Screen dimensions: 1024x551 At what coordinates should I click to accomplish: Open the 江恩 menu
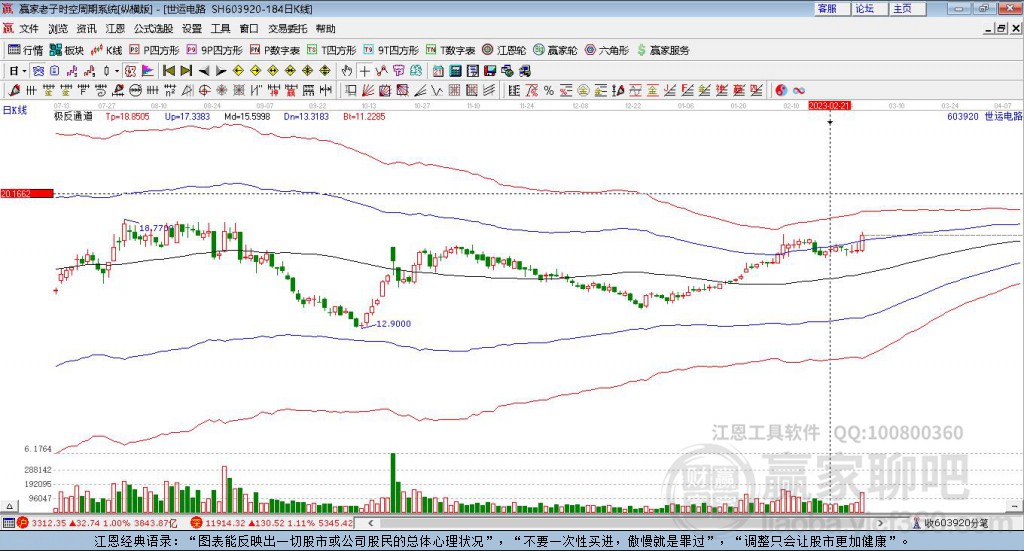click(115, 29)
